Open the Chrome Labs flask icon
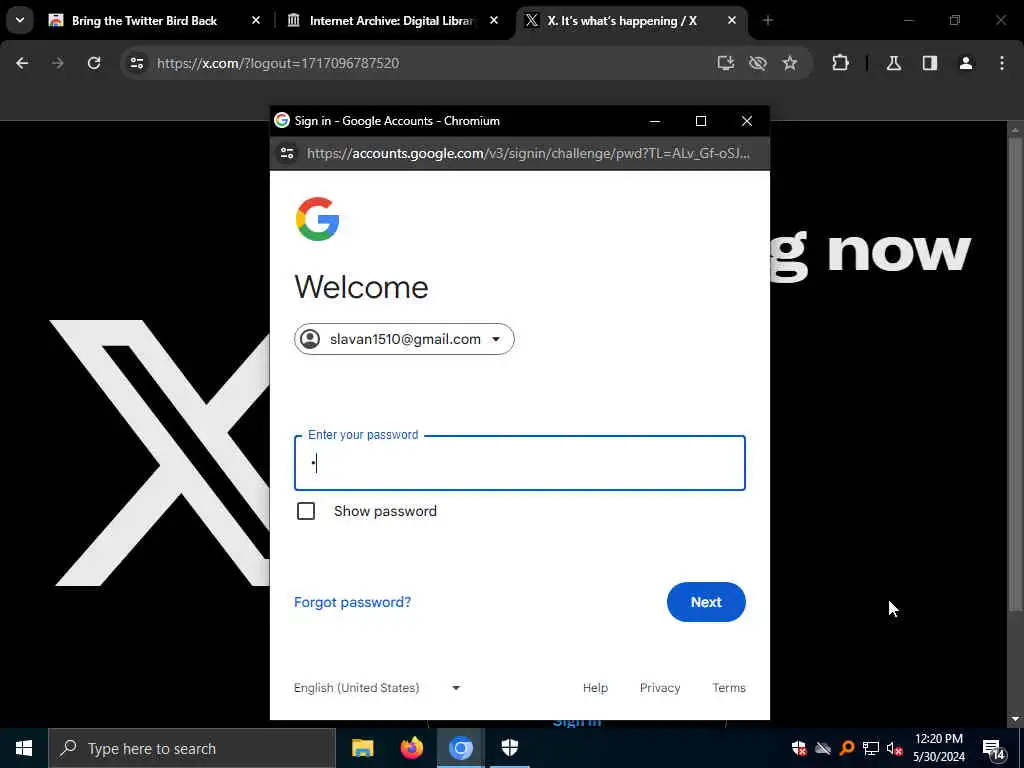The width and height of the screenshot is (1024, 768). [894, 63]
